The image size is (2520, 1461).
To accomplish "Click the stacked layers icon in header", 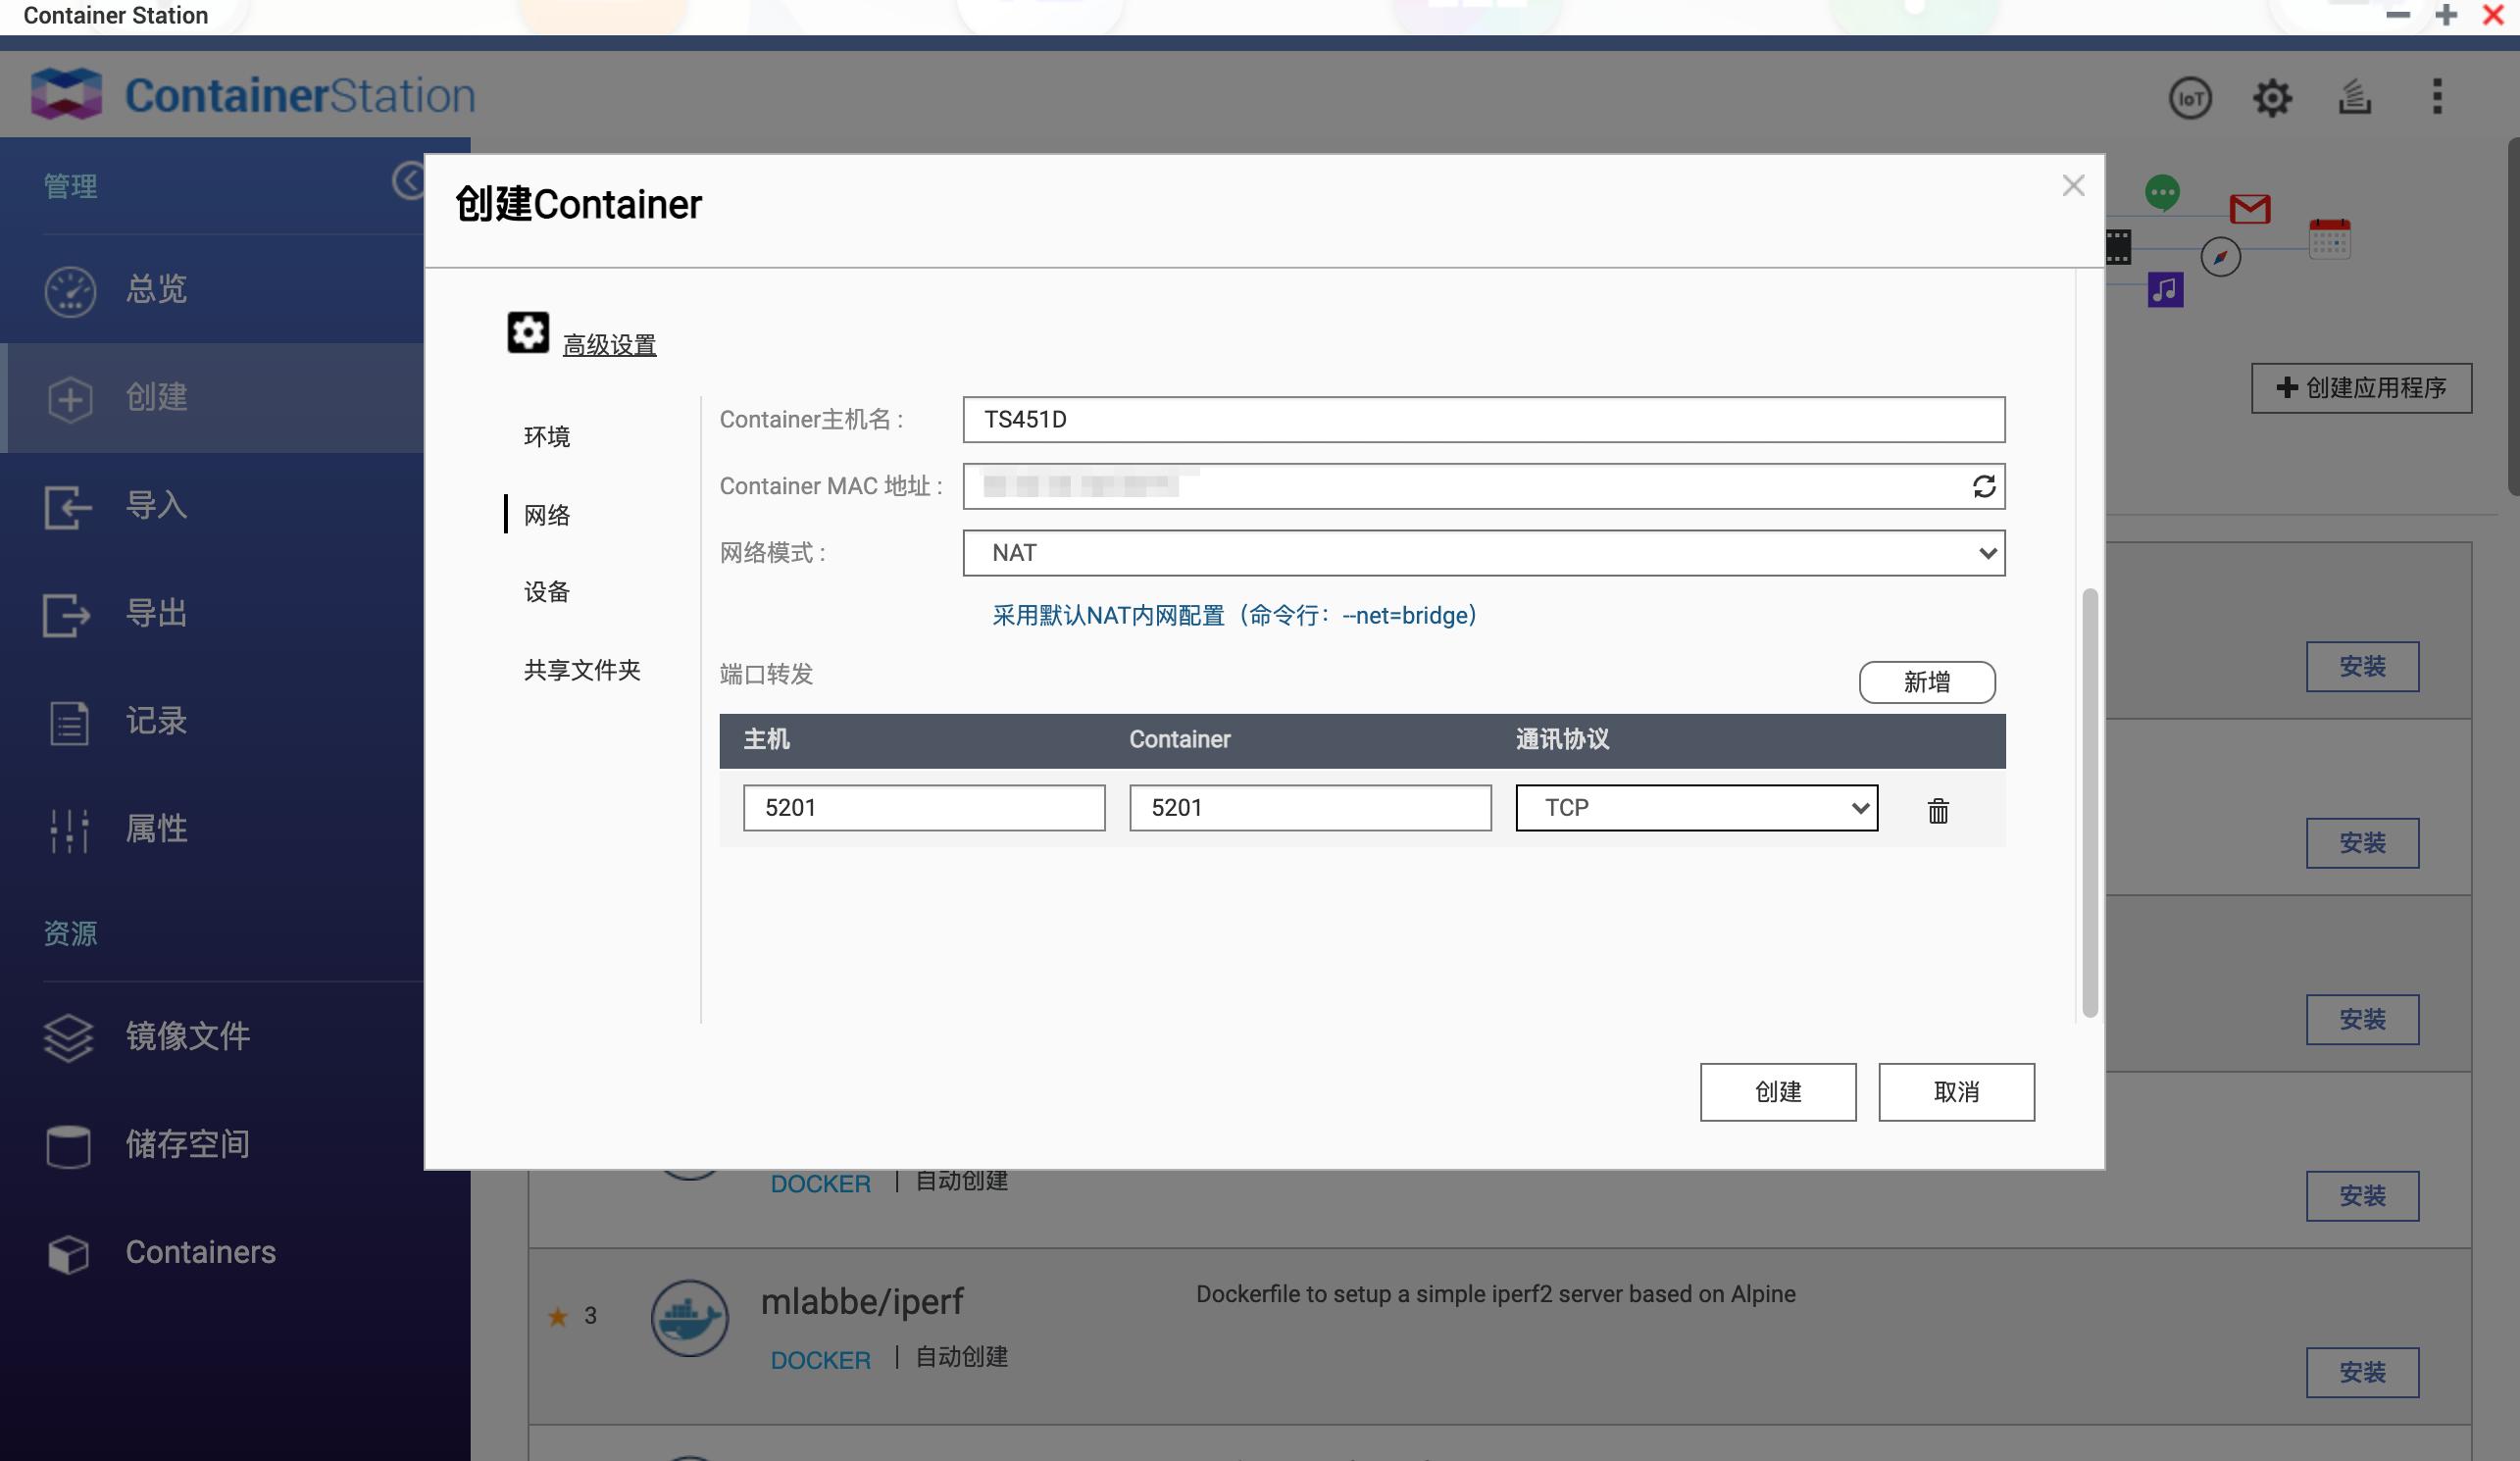I will [2355, 98].
